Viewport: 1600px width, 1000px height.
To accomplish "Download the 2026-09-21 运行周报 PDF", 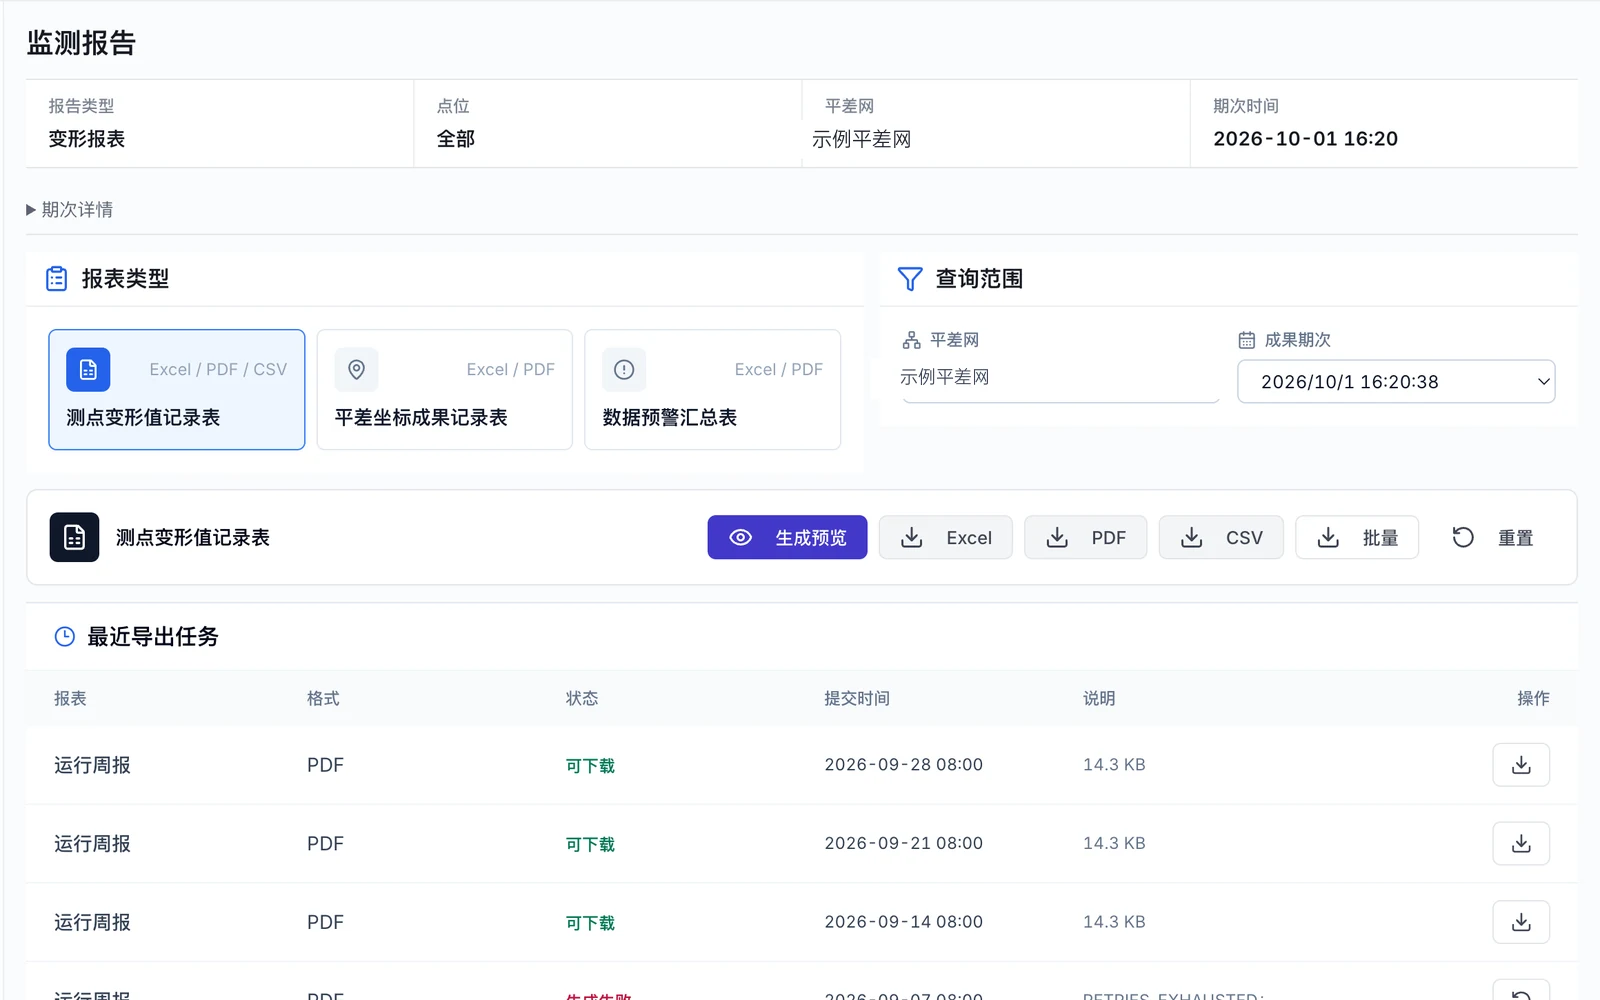I will [1521, 844].
